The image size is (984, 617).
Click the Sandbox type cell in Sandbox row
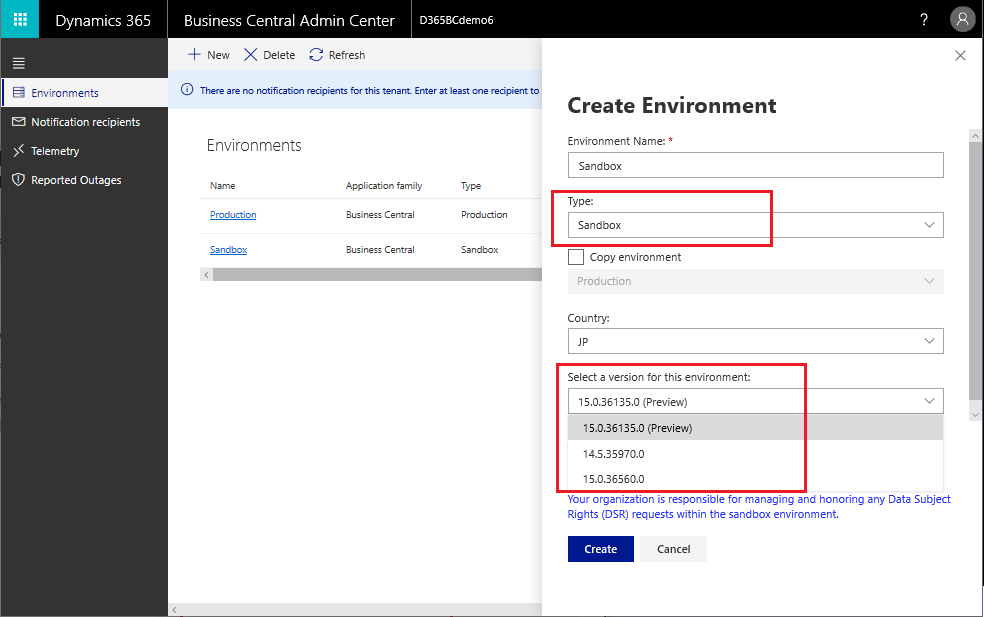pyautogui.click(x=479, y=250)
